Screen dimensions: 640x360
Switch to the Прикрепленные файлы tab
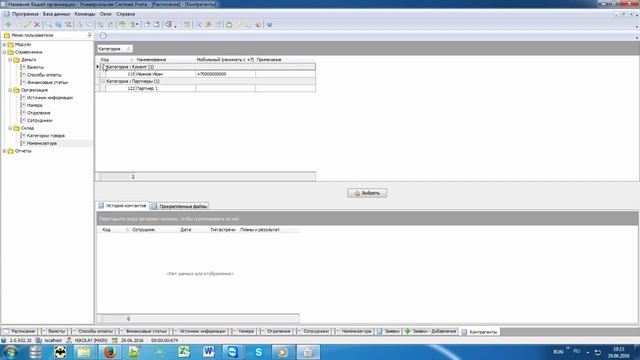179,206
